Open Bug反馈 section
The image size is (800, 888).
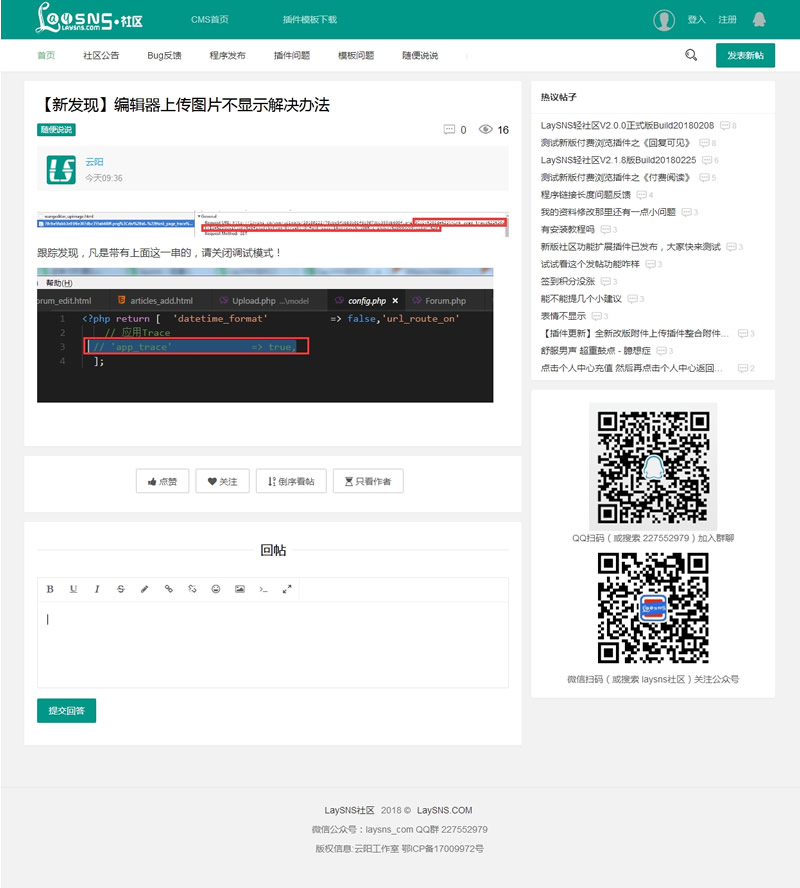coord(164,56)
